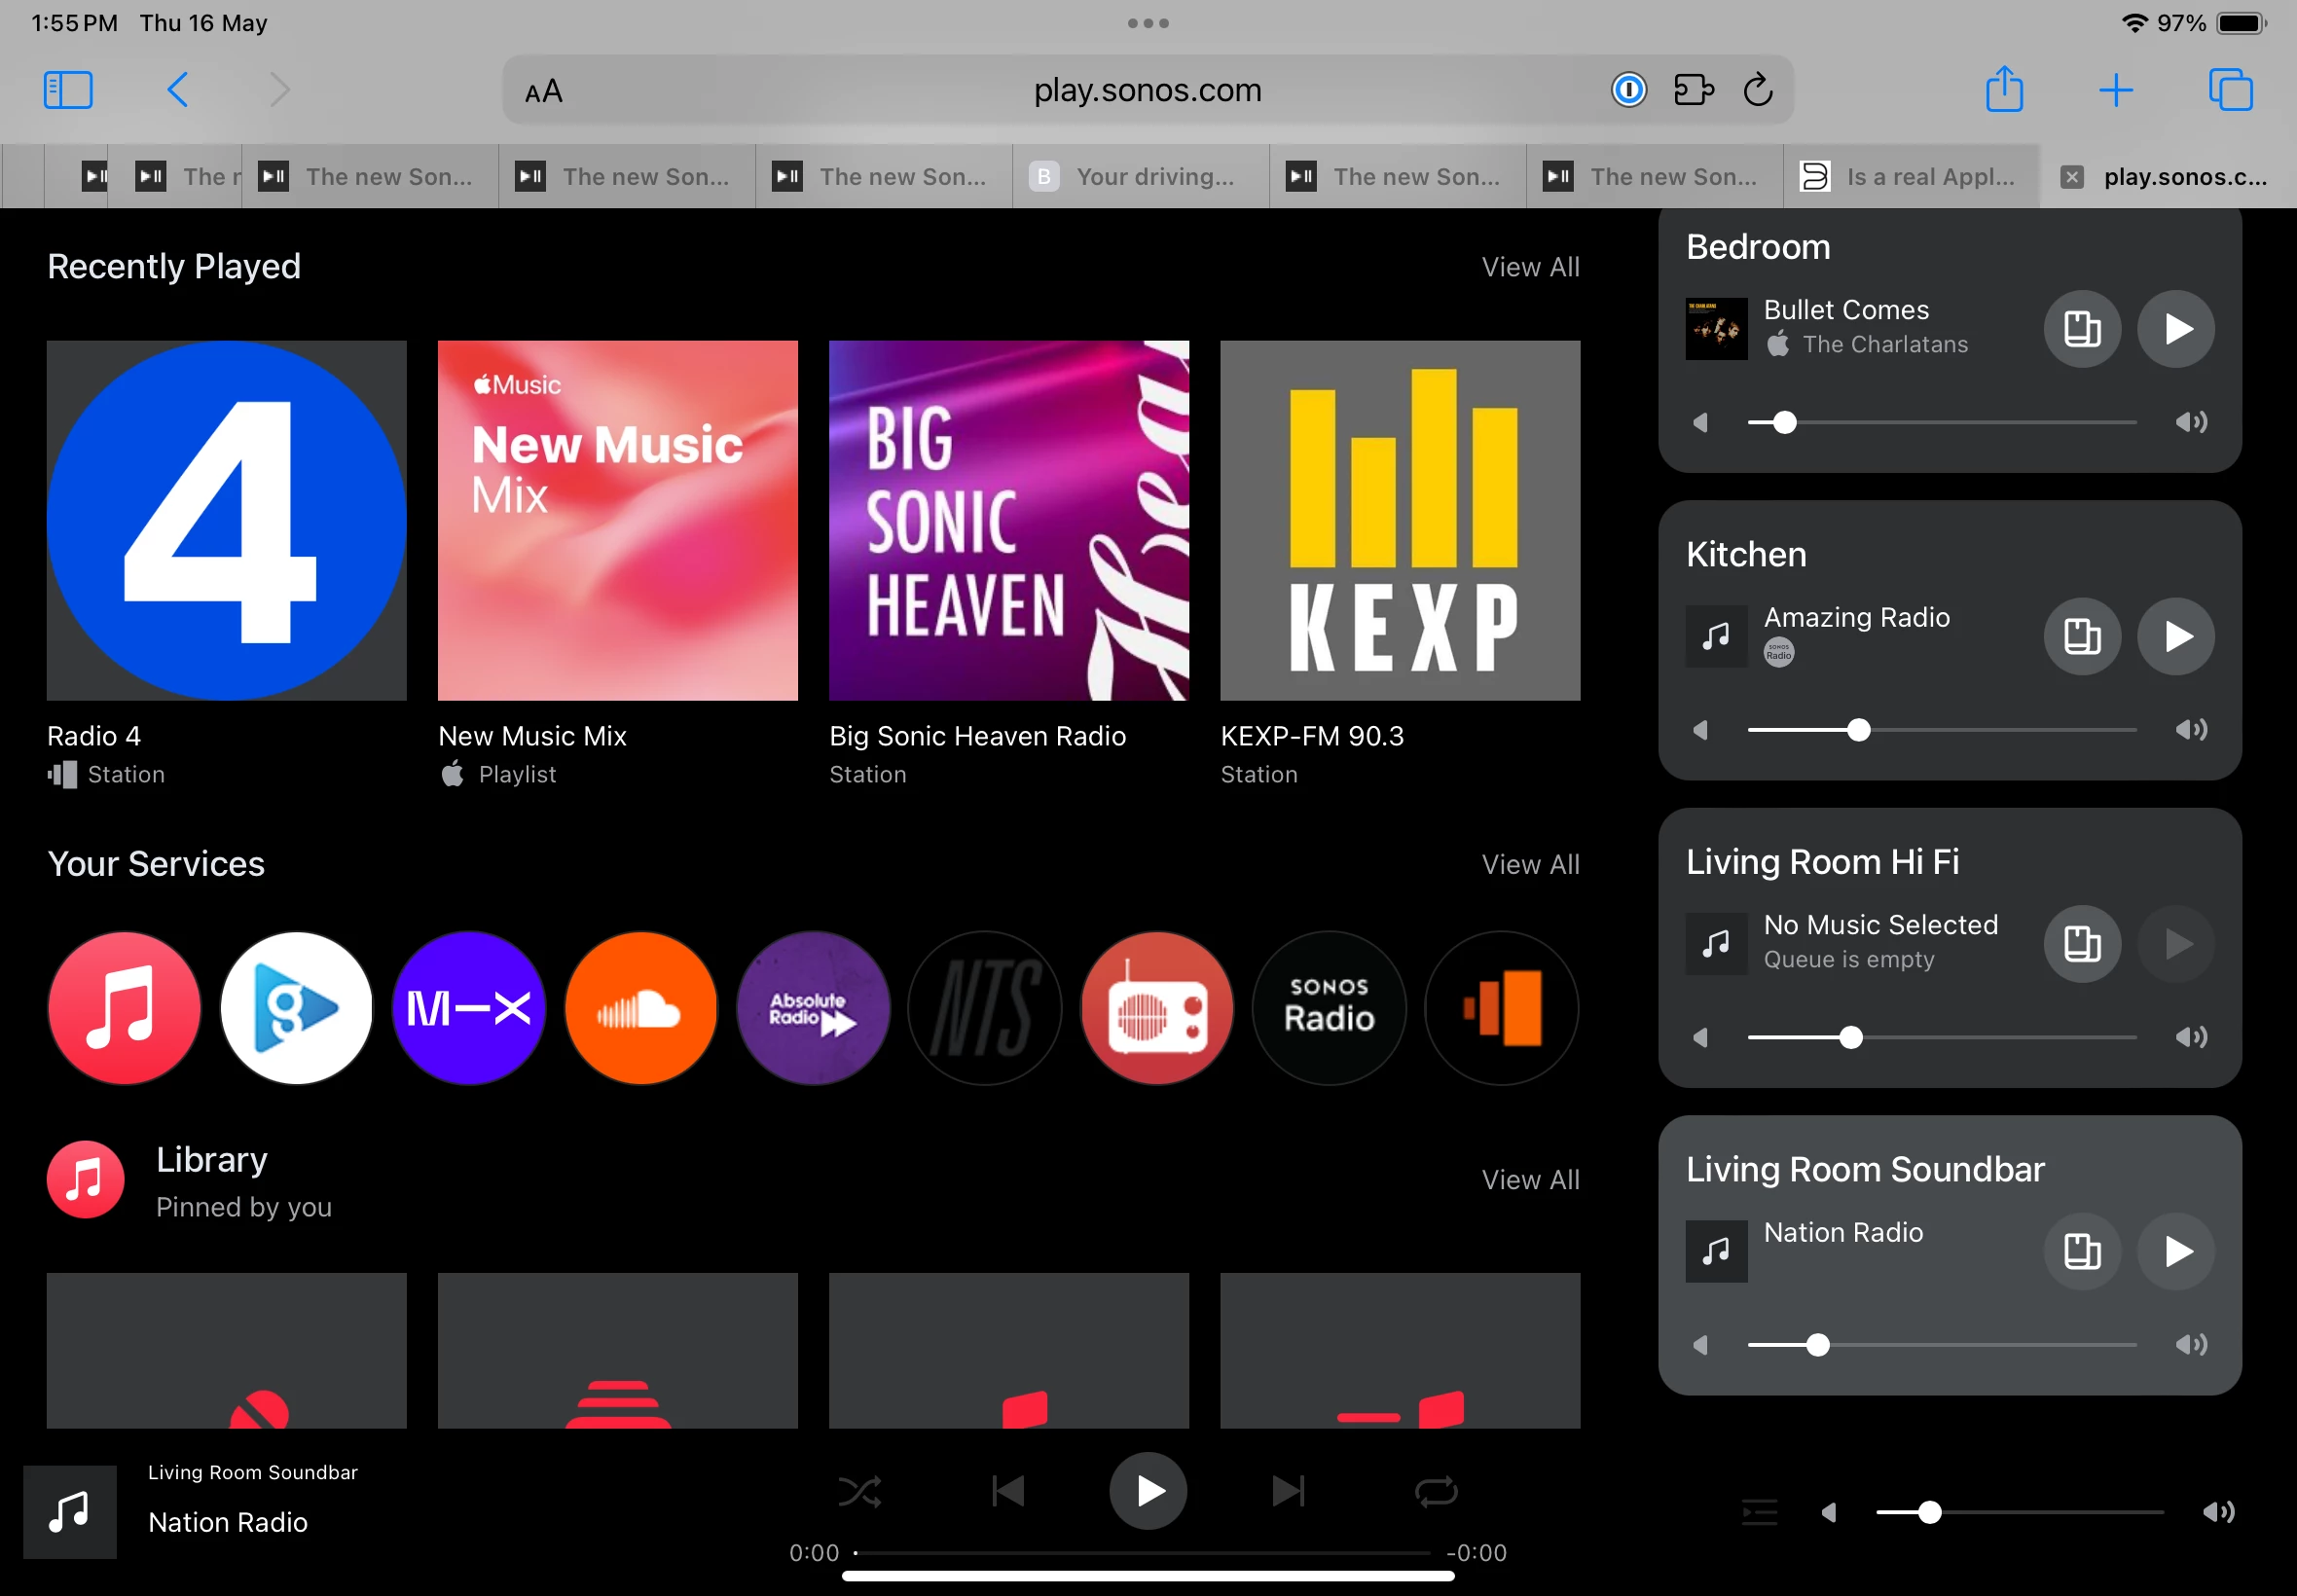Open Big Sonic Heaven Radio thumbnail
Screen dimensions: 2297x1596
tap(1009, 521)
